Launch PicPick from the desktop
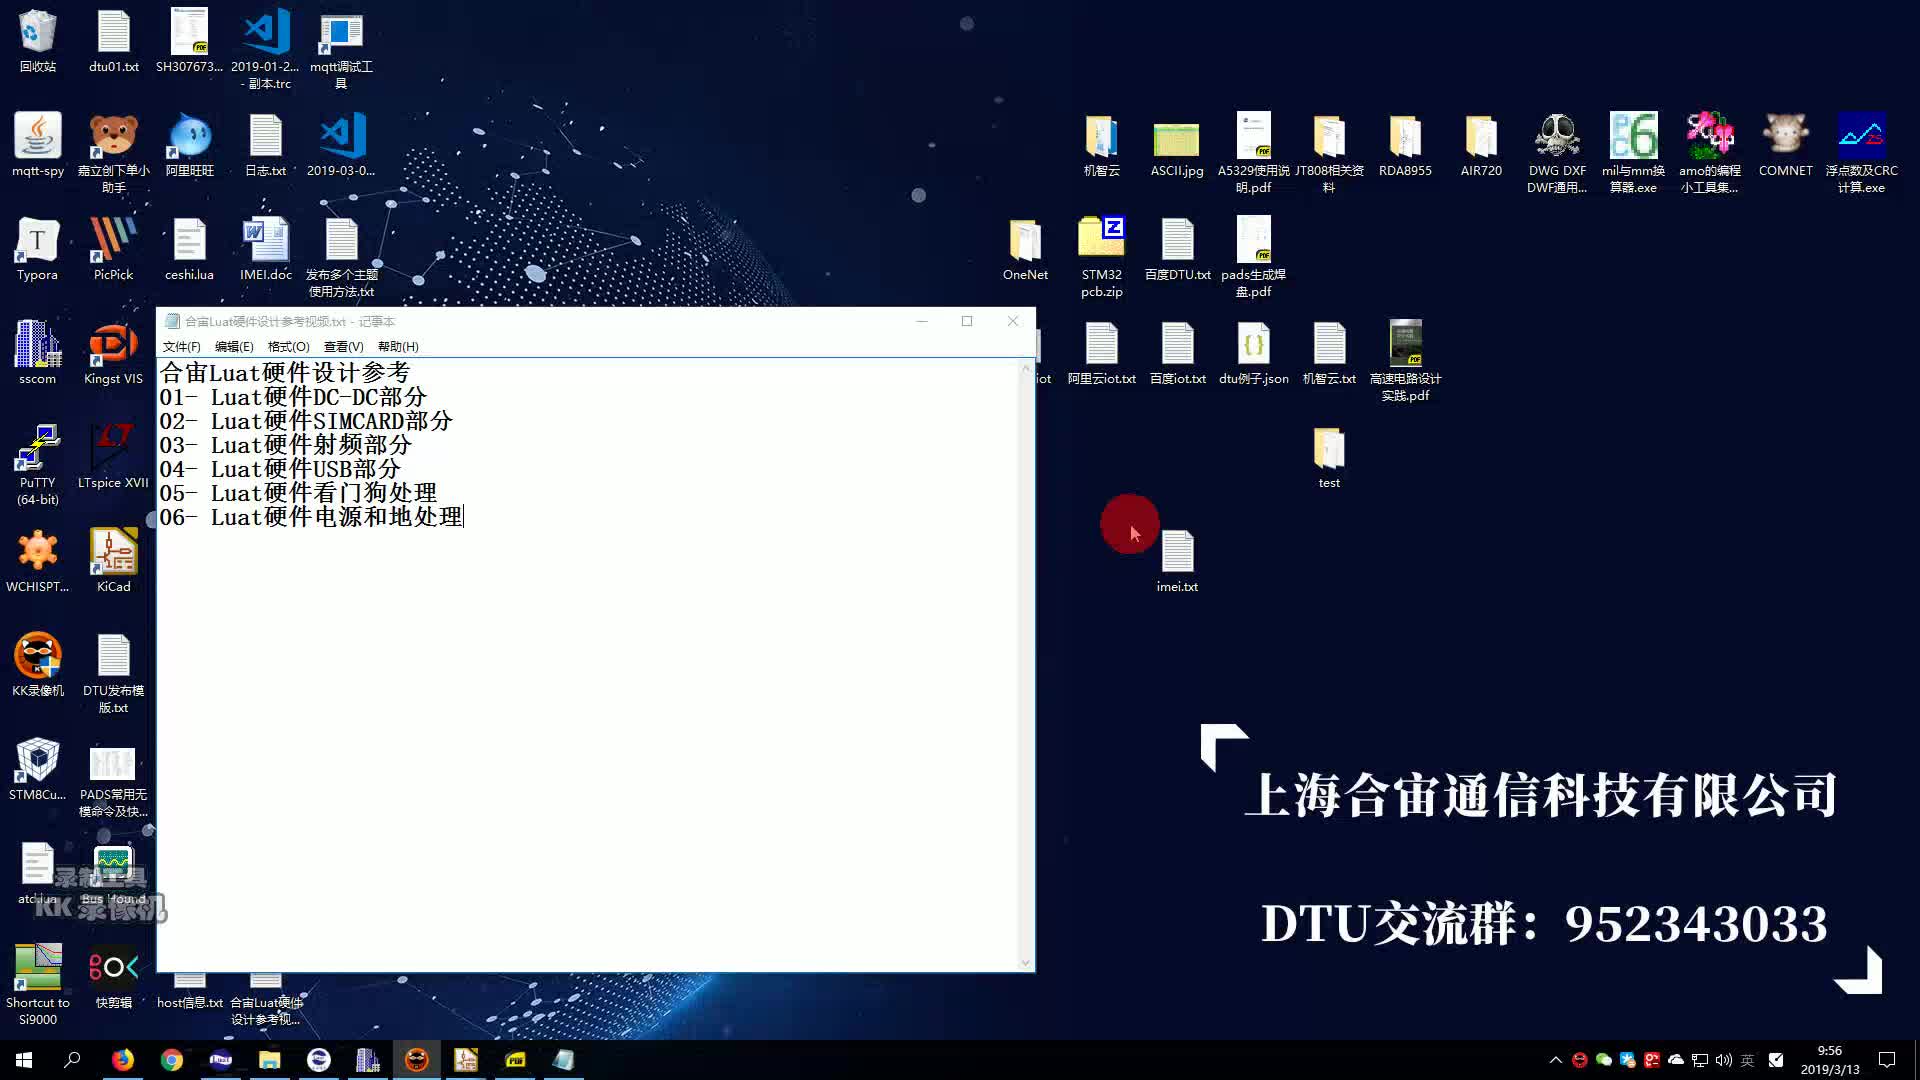 coord(113,249)
